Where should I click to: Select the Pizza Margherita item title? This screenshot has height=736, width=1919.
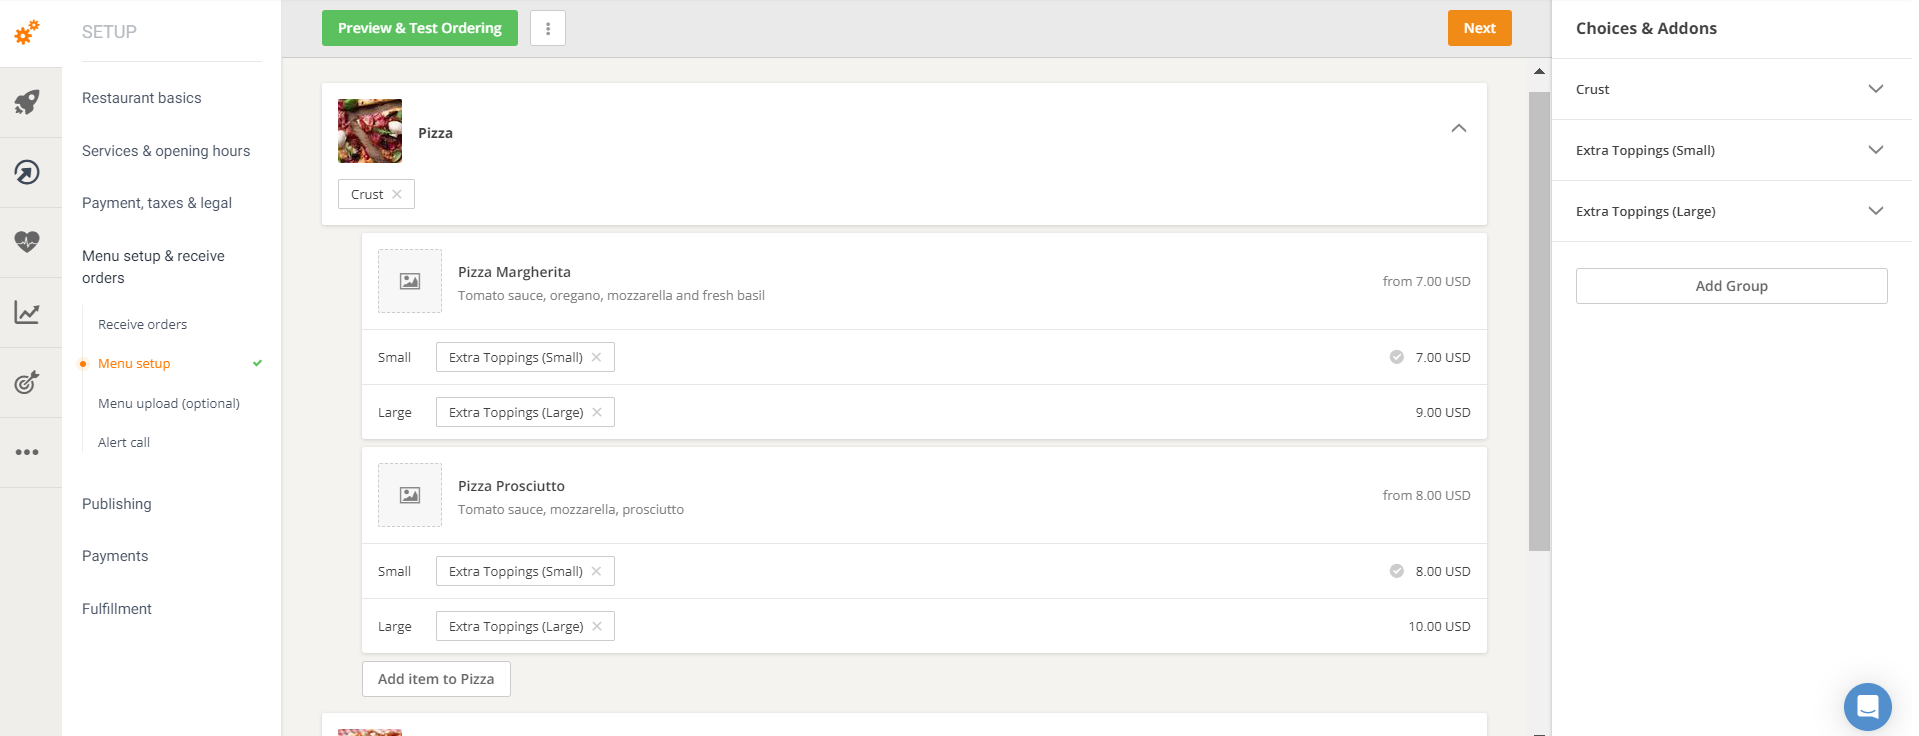pyautogui.click(x=514, y=272)
